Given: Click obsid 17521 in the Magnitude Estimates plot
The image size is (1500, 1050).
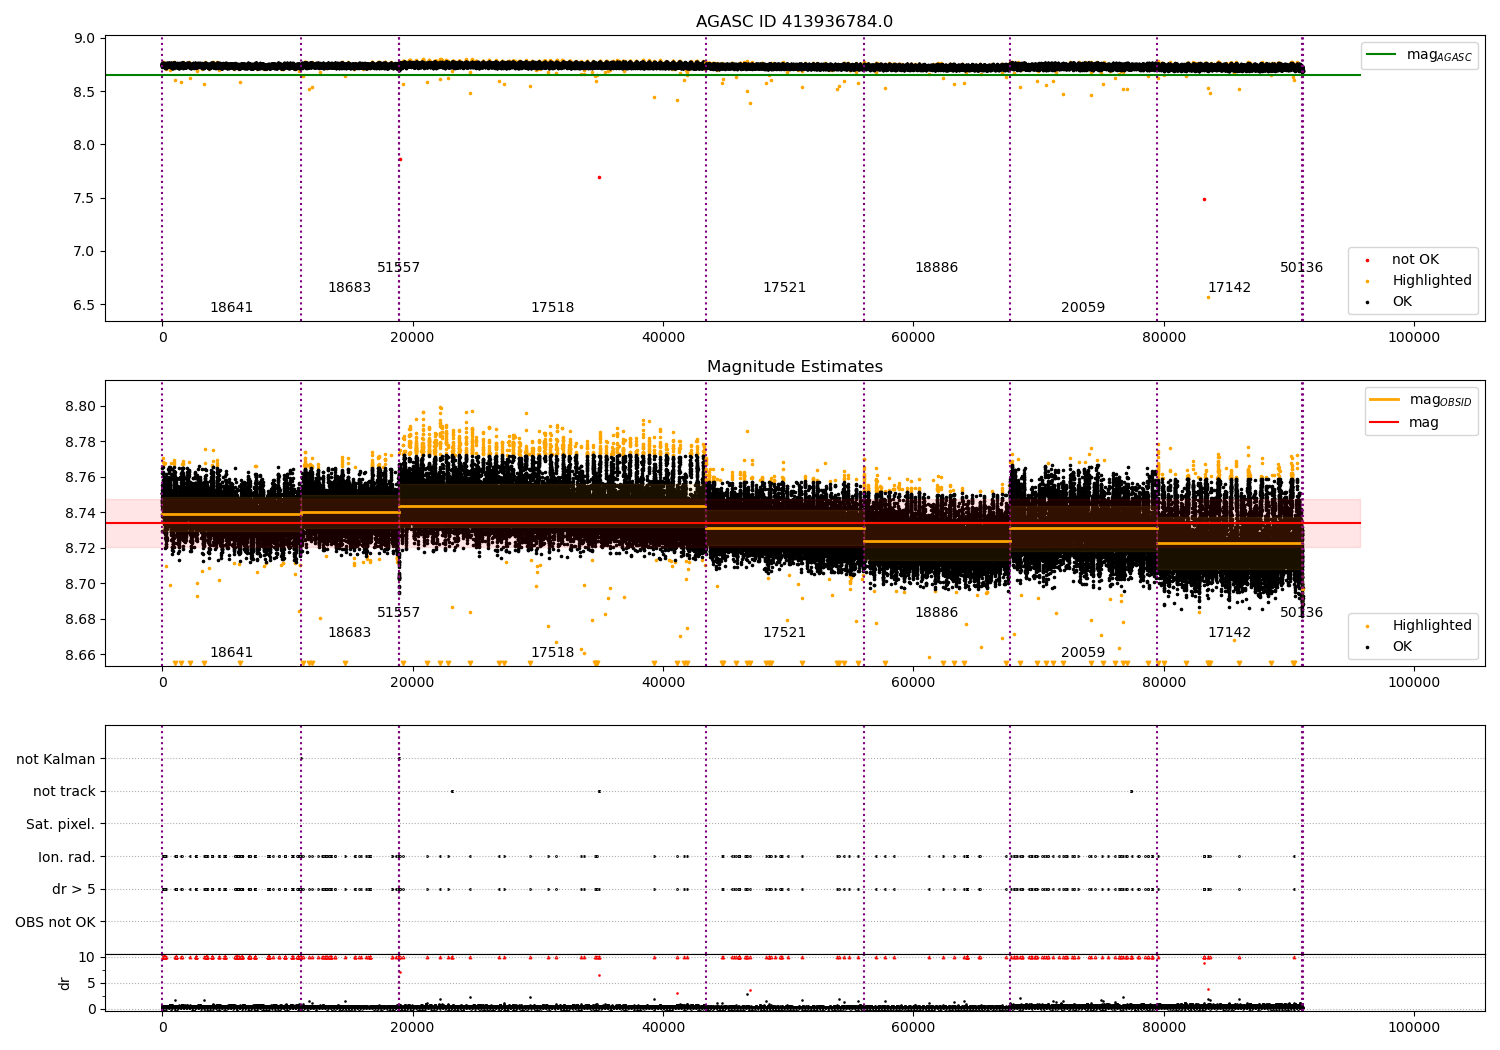Looking at the screenshot, I should pos(784,633).
